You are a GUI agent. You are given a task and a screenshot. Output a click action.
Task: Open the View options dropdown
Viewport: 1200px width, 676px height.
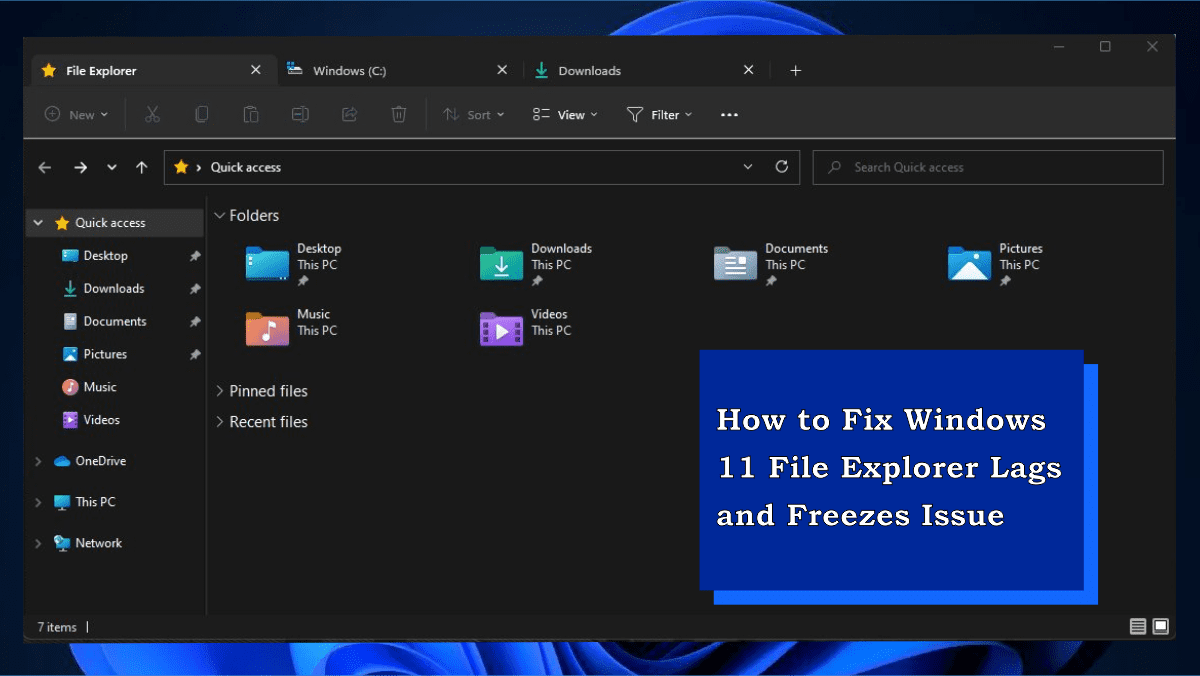(x=564, y=114)
